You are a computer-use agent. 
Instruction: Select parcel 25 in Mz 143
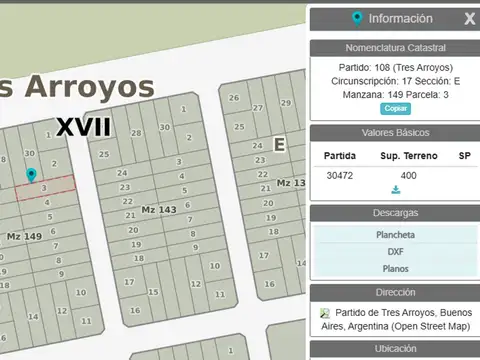click(x=104, y=155)
